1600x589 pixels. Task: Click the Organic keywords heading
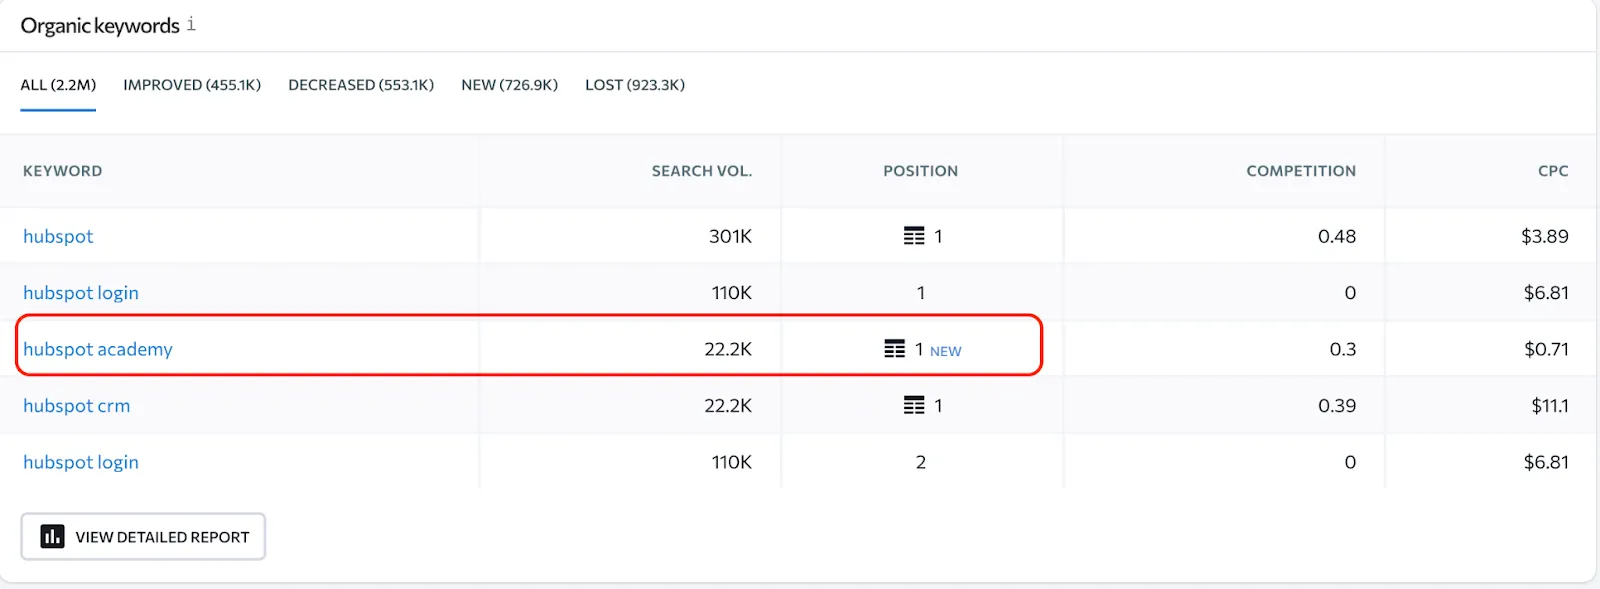(x=100, y=26)
